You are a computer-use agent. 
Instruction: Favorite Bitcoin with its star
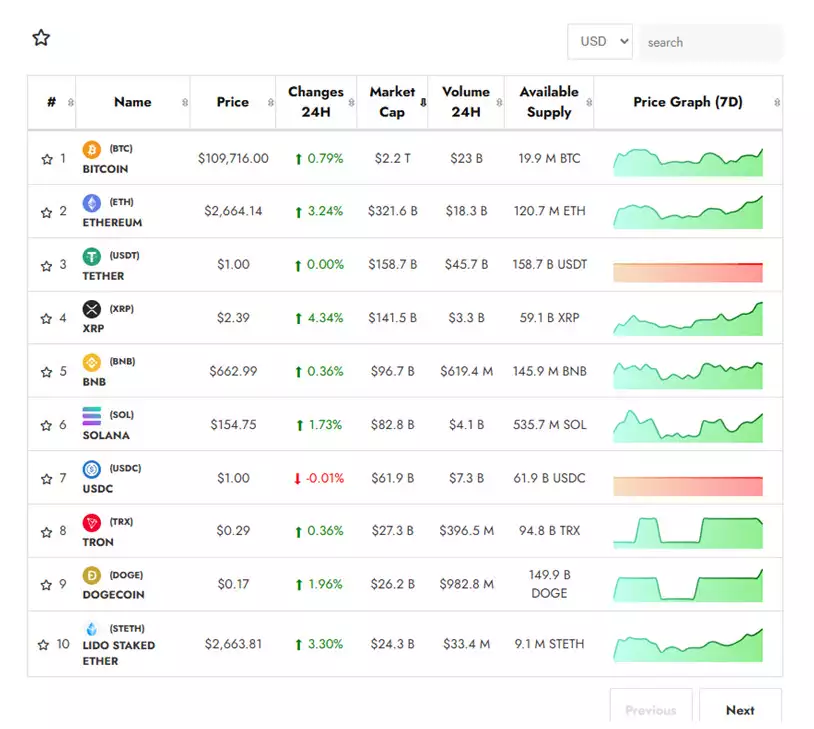(x=47, y=159)
